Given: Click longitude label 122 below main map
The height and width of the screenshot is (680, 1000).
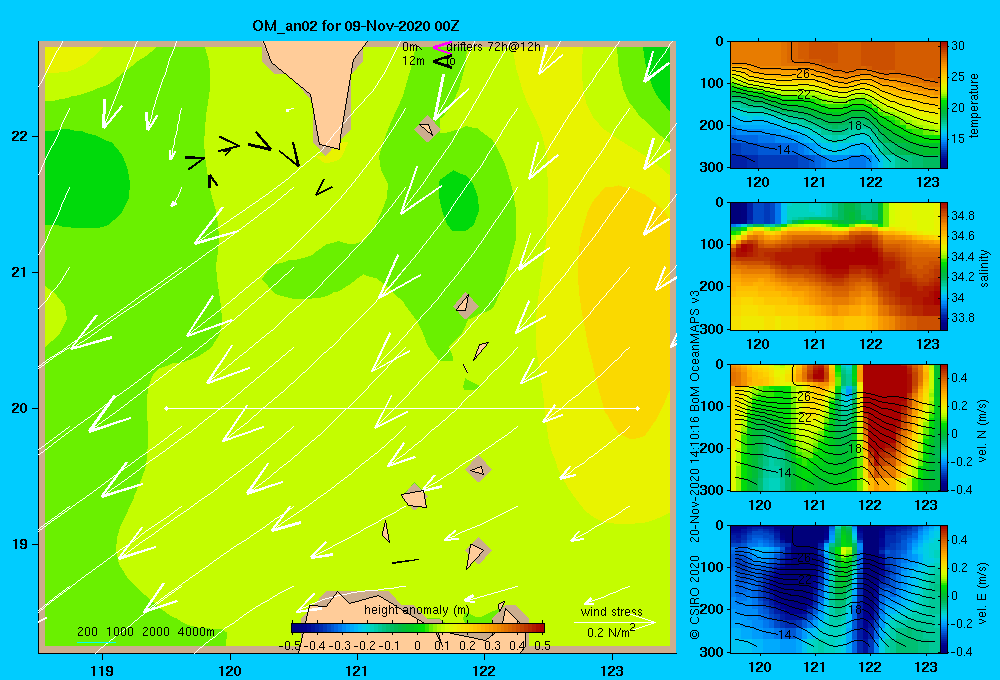Looking at the screenshot, I should (484, 670).
